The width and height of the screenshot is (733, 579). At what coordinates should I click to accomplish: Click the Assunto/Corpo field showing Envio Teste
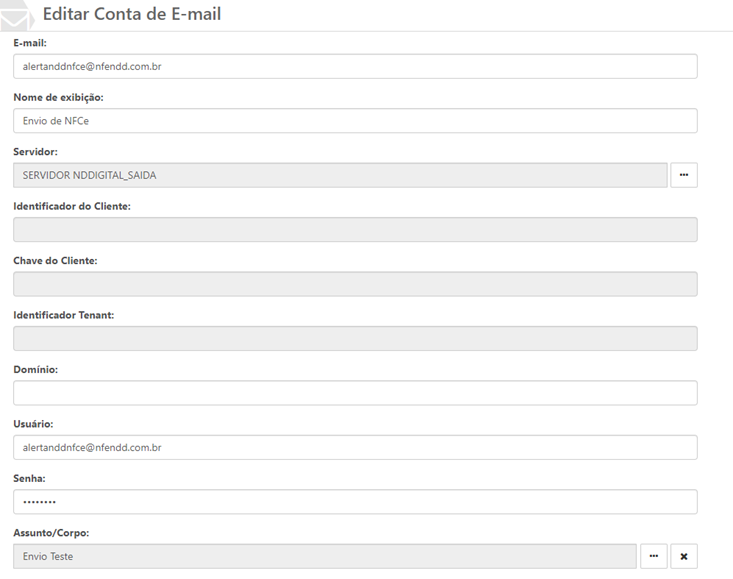pos(324,556)
